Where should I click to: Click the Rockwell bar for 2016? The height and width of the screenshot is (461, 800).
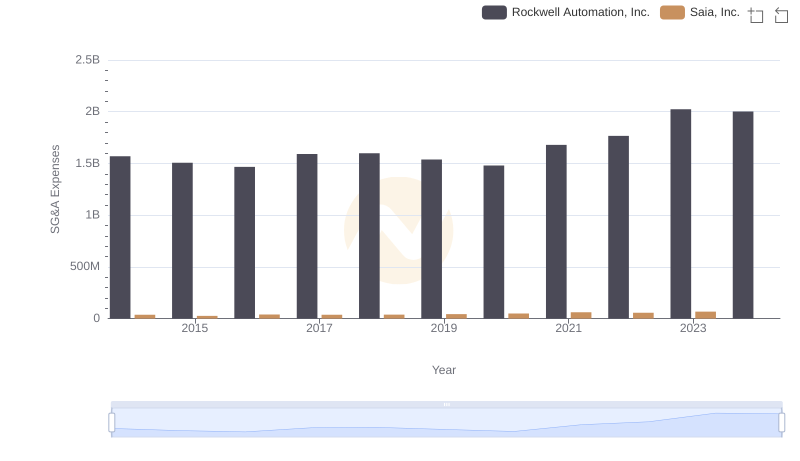[244, 243]
